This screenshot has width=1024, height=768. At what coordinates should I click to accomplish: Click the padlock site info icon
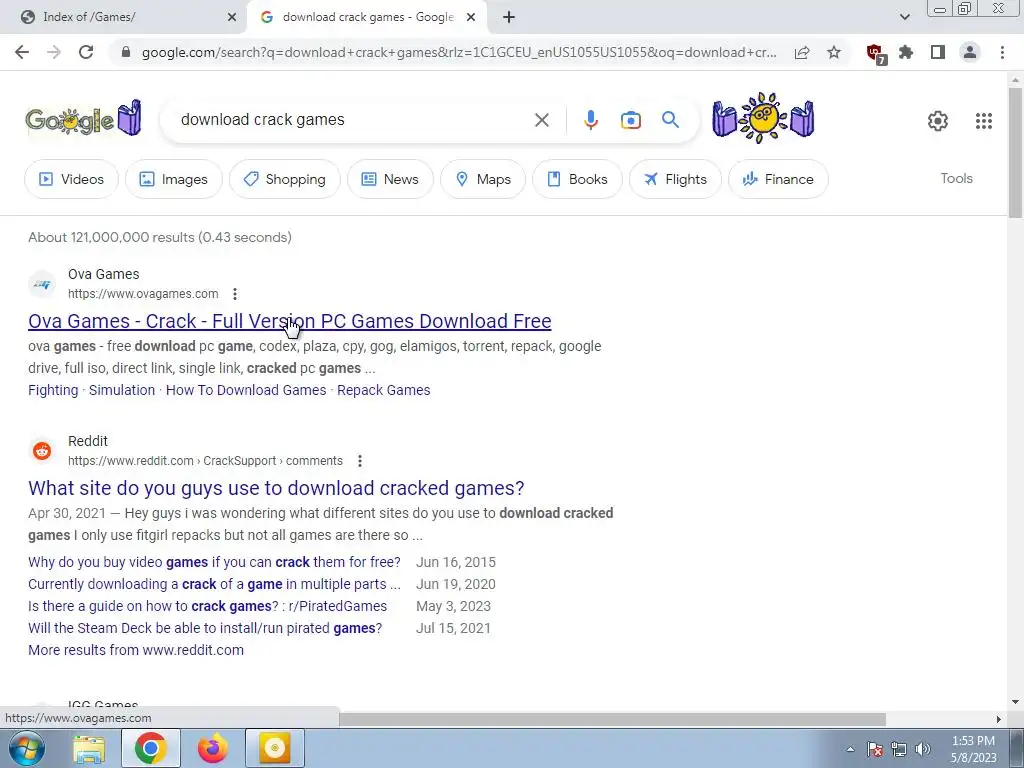pos(126,52)
